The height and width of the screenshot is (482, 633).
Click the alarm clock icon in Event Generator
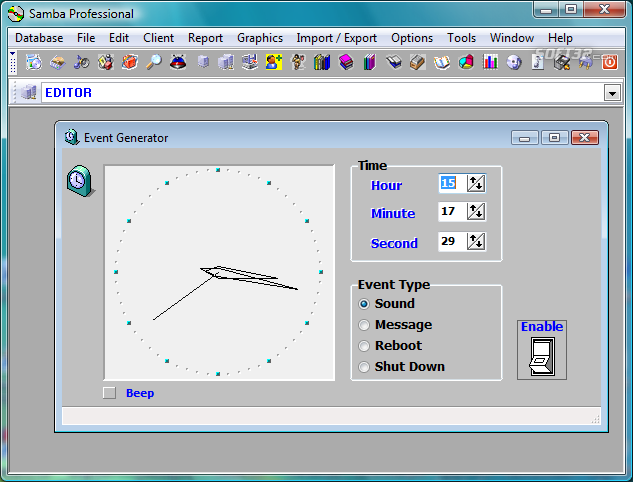(80, 181)
